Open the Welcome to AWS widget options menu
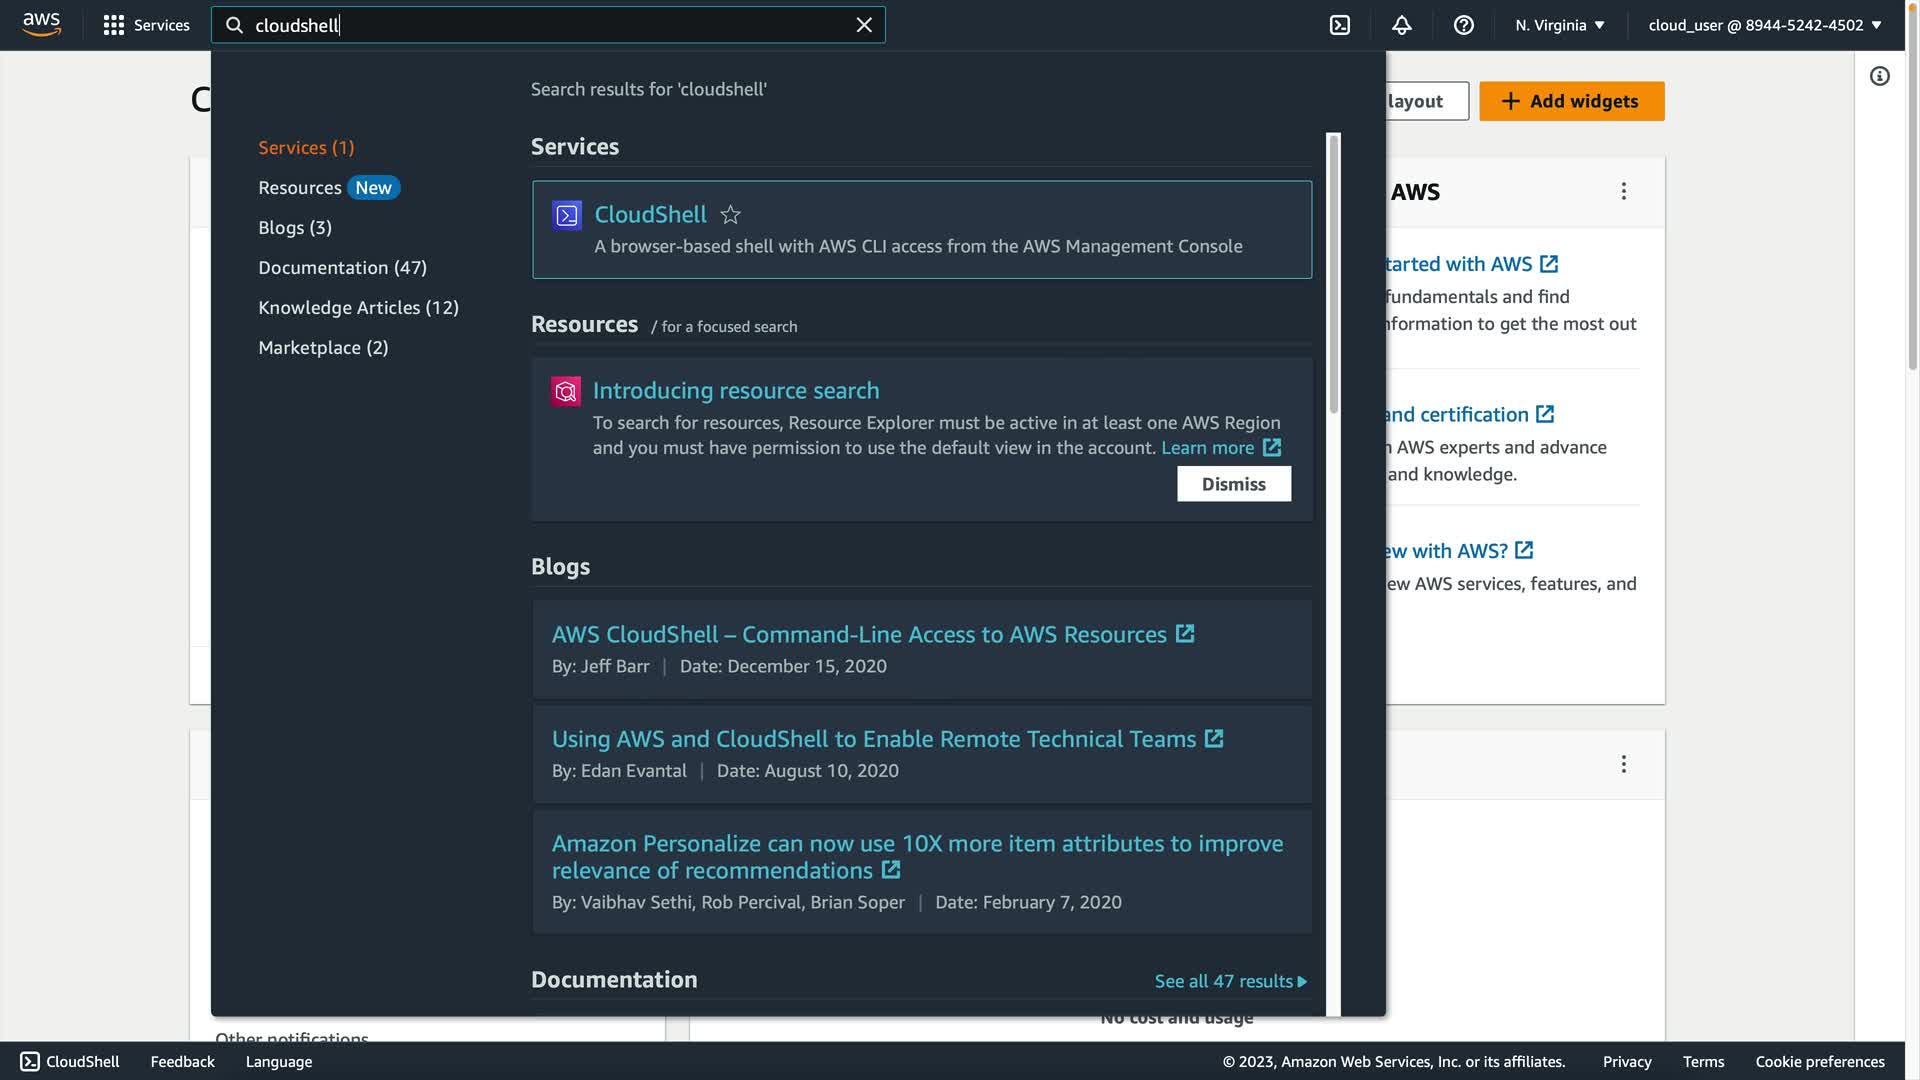 1623,191
